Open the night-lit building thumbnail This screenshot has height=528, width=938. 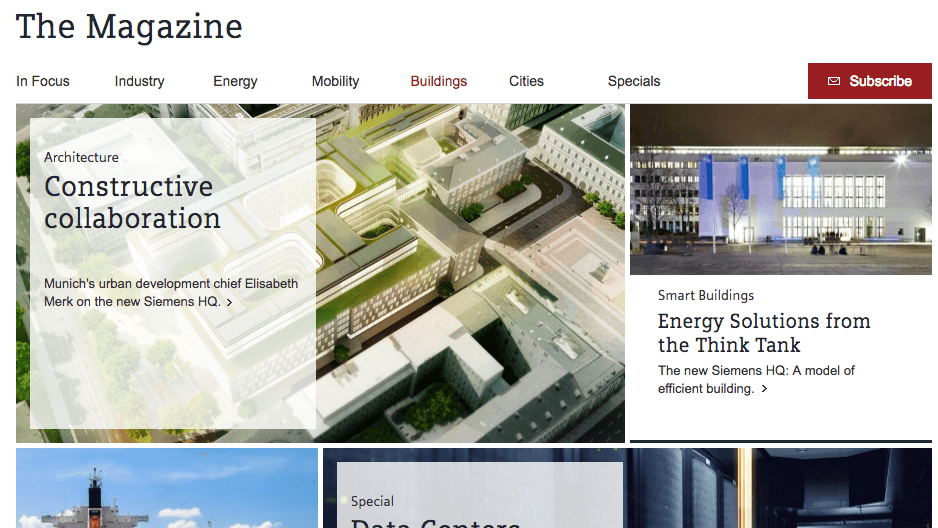click(781, 190)
